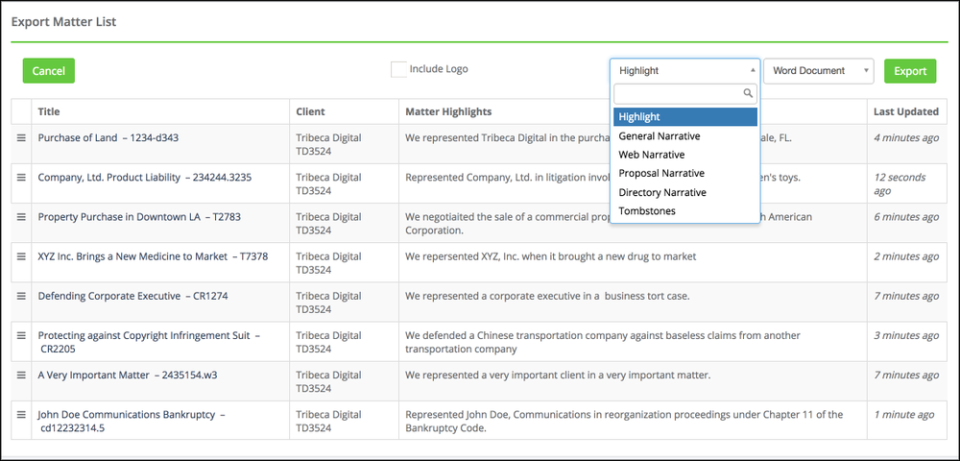Click drag handle for Company, Ltd. Product Liability row
The width and height of the screenshot is (960, 461).
21,177
